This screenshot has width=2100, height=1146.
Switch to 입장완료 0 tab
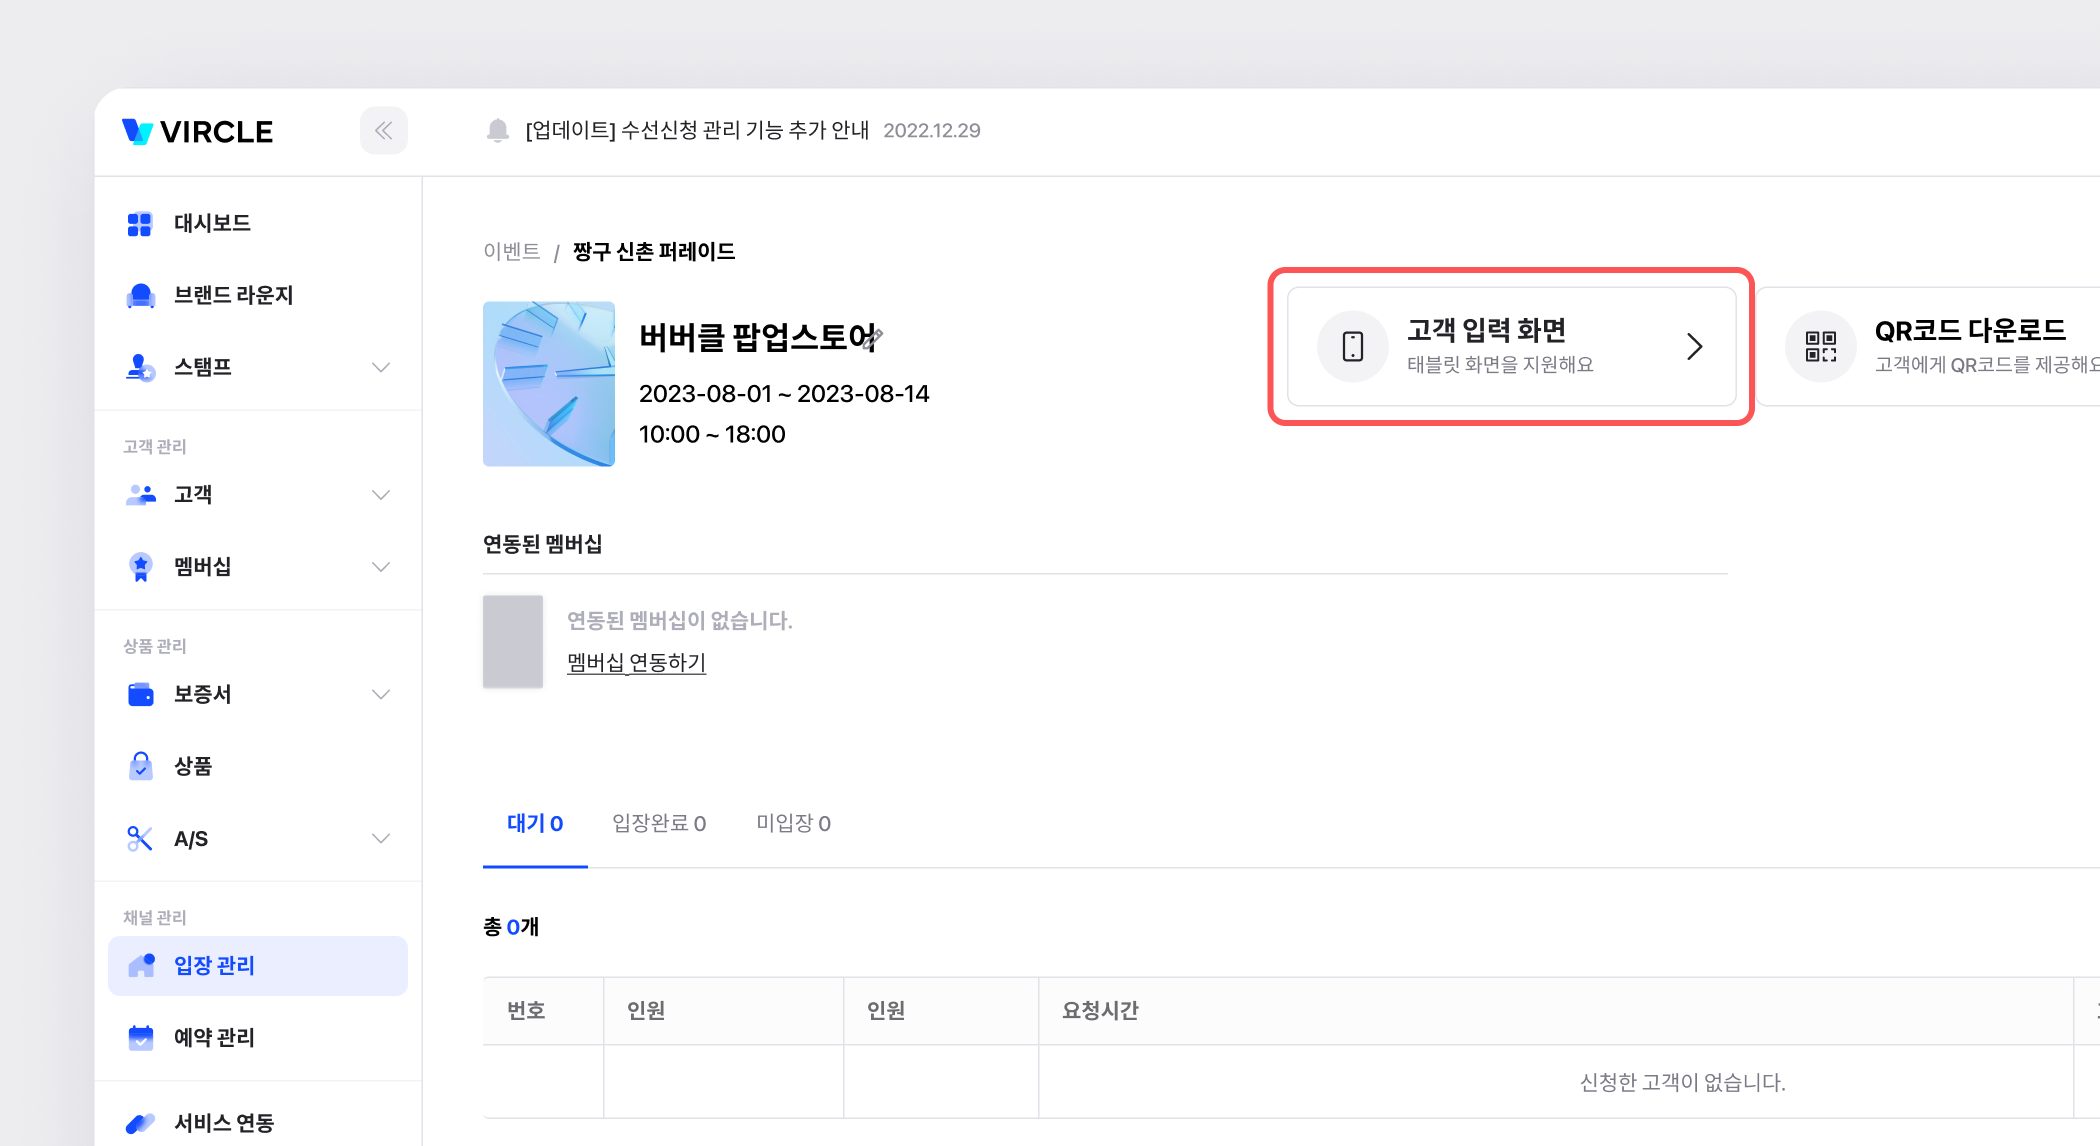[659, 823]
